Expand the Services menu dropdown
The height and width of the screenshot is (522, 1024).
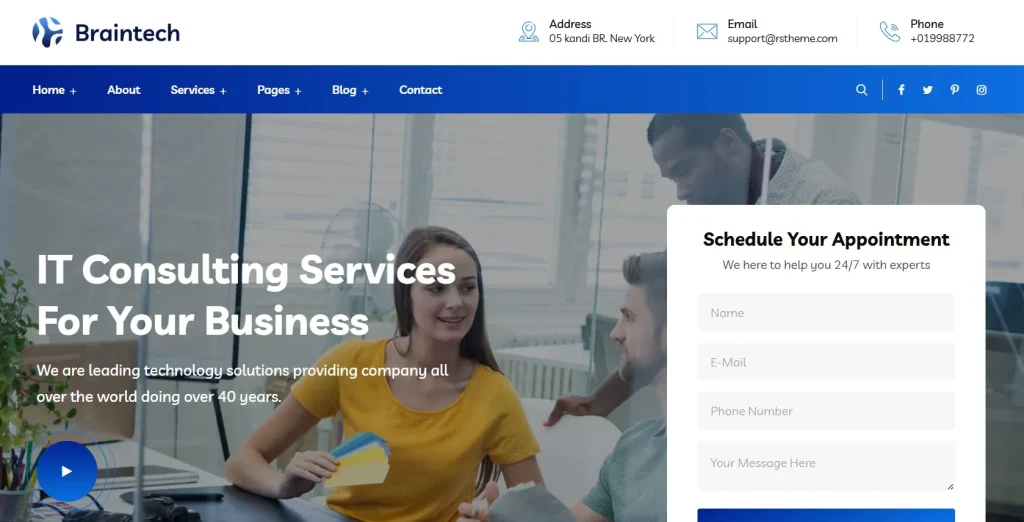point(199,90)
